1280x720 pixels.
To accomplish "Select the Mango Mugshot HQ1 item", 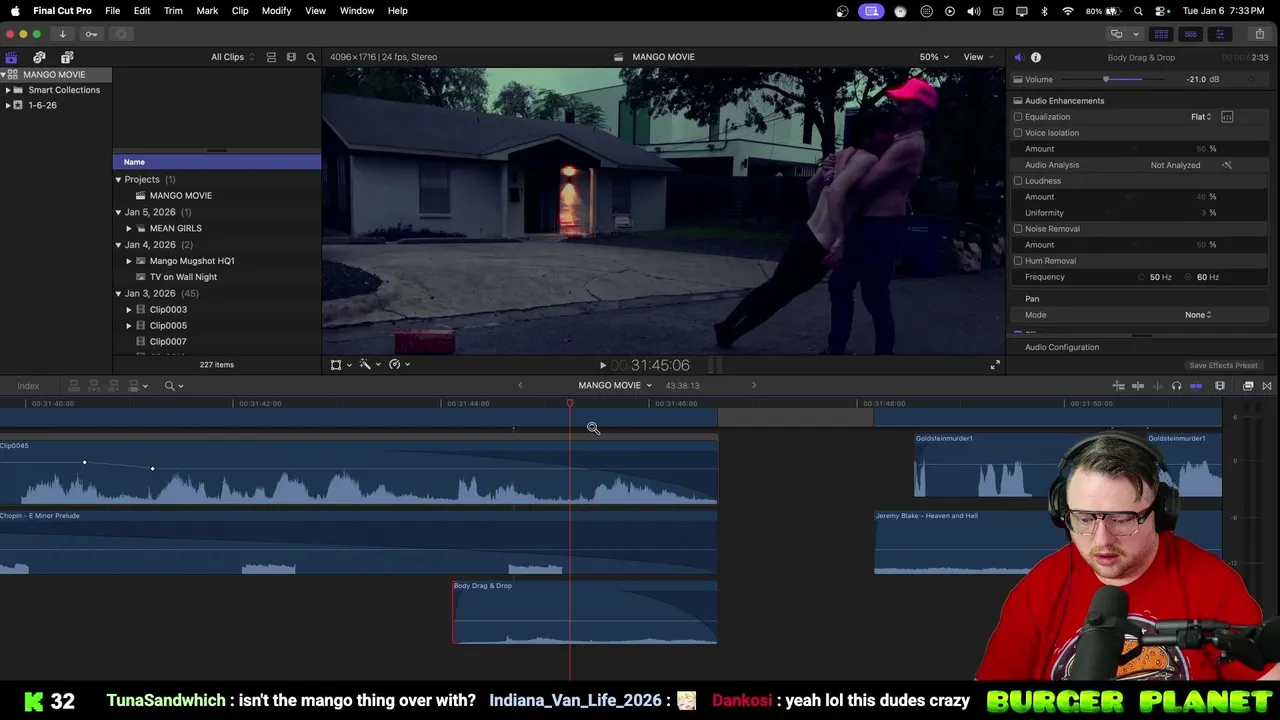I will tap(192, 261).
